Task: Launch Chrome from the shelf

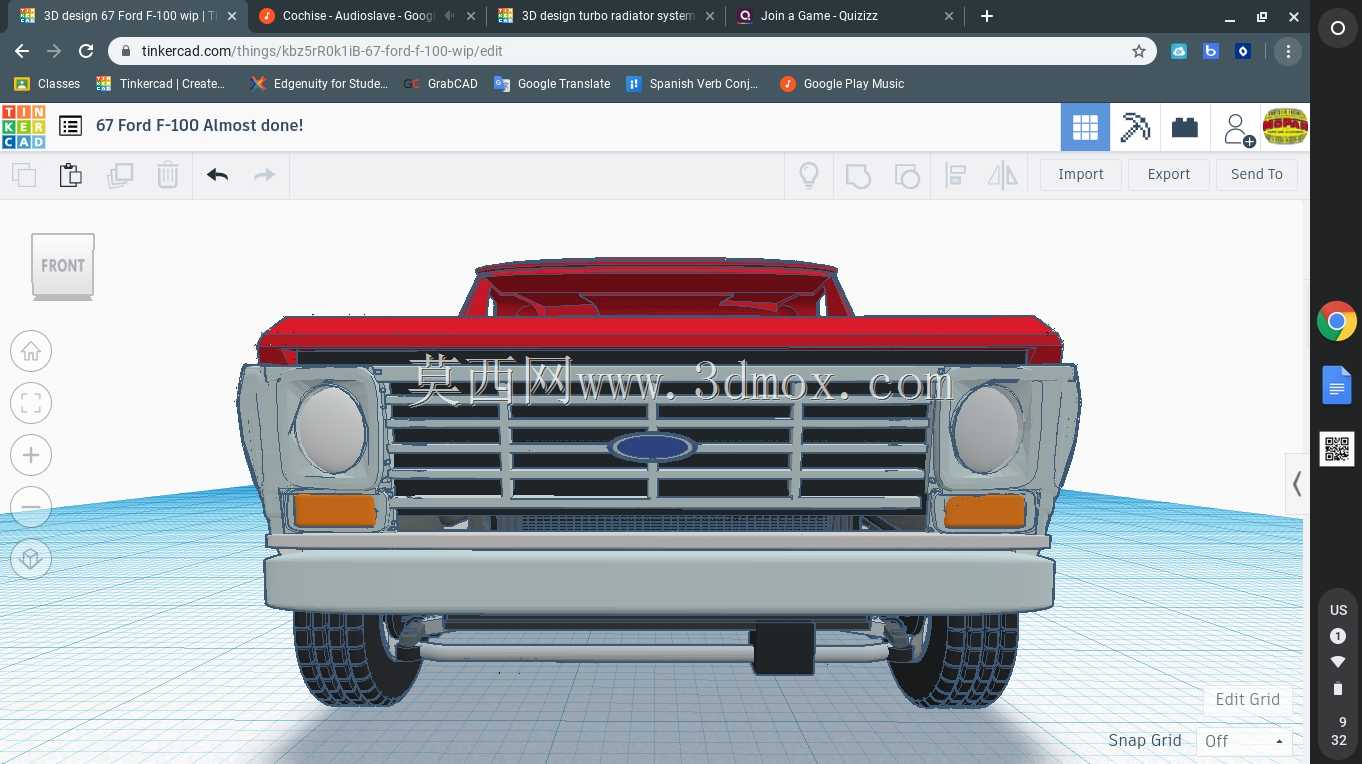Action: [x=1337, y=322]
